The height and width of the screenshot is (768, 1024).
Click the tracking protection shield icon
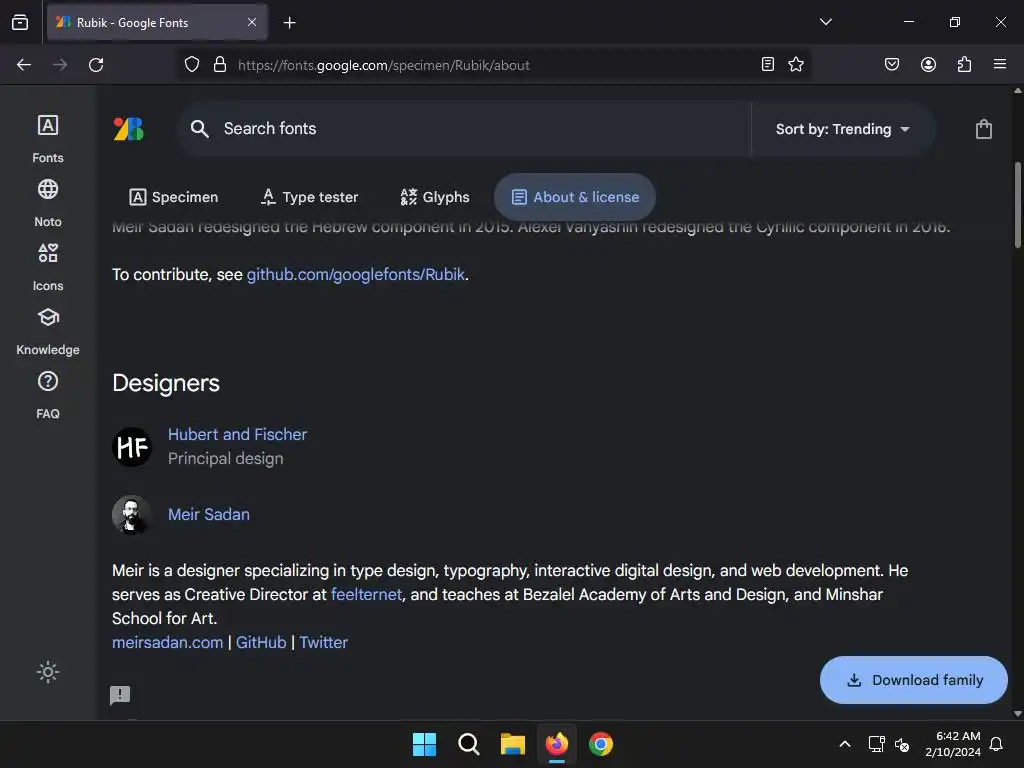click(191, 65)
